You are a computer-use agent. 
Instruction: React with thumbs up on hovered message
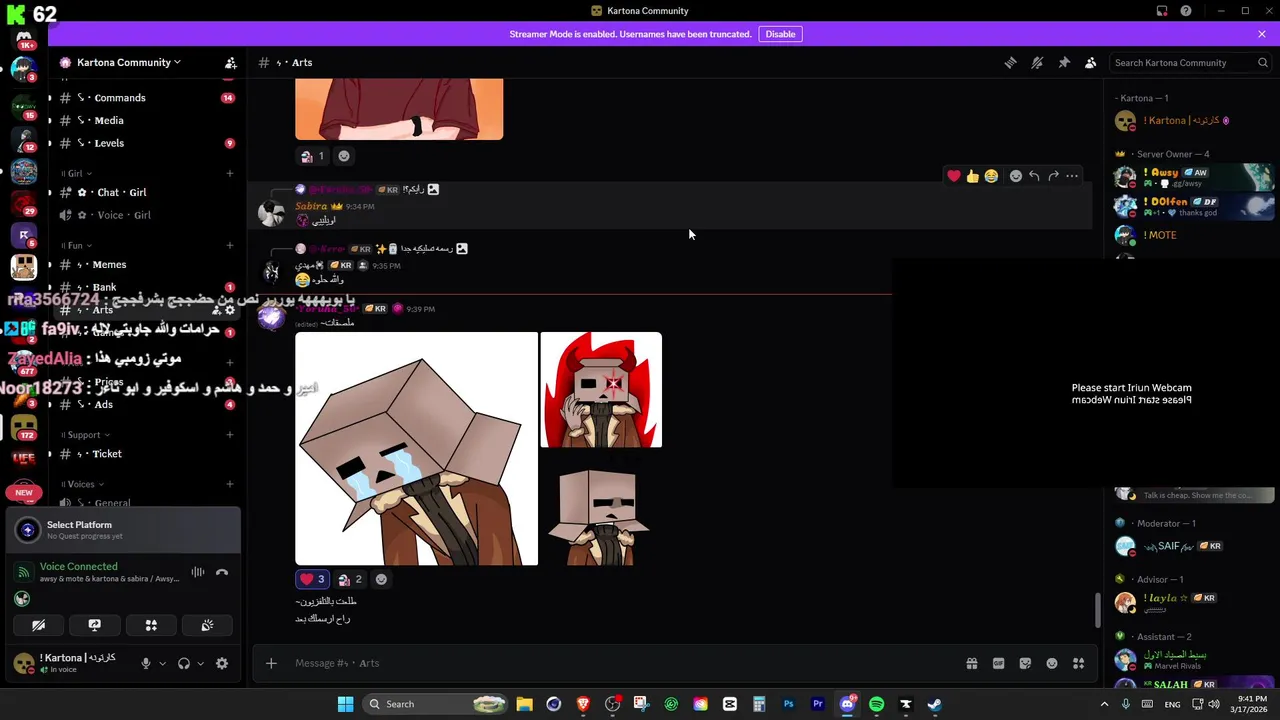tap(972, 176)
